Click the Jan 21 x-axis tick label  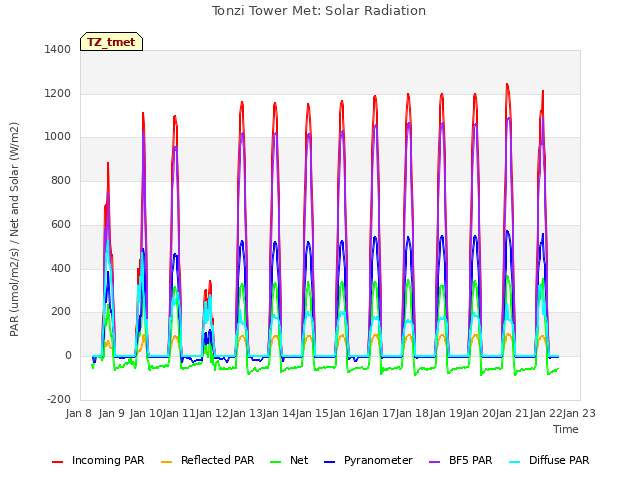[513, 413]
